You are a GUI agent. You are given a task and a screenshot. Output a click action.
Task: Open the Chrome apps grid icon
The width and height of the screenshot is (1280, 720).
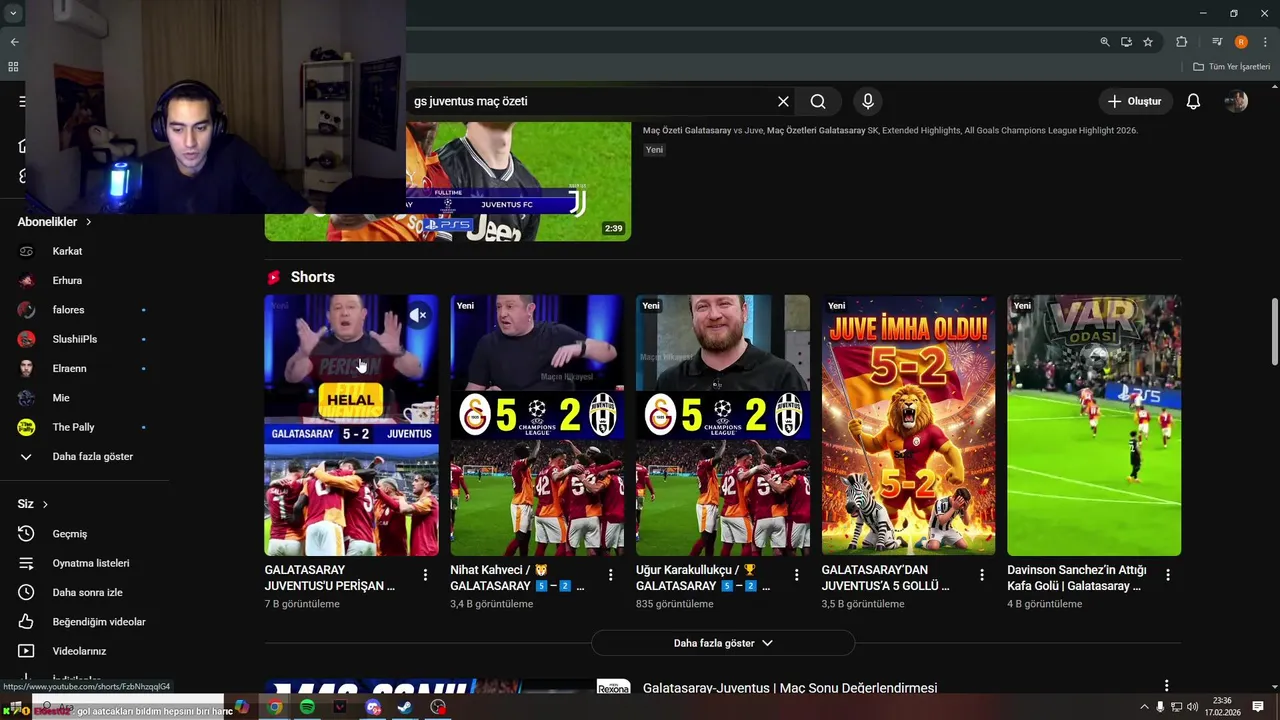pos(13,67)
